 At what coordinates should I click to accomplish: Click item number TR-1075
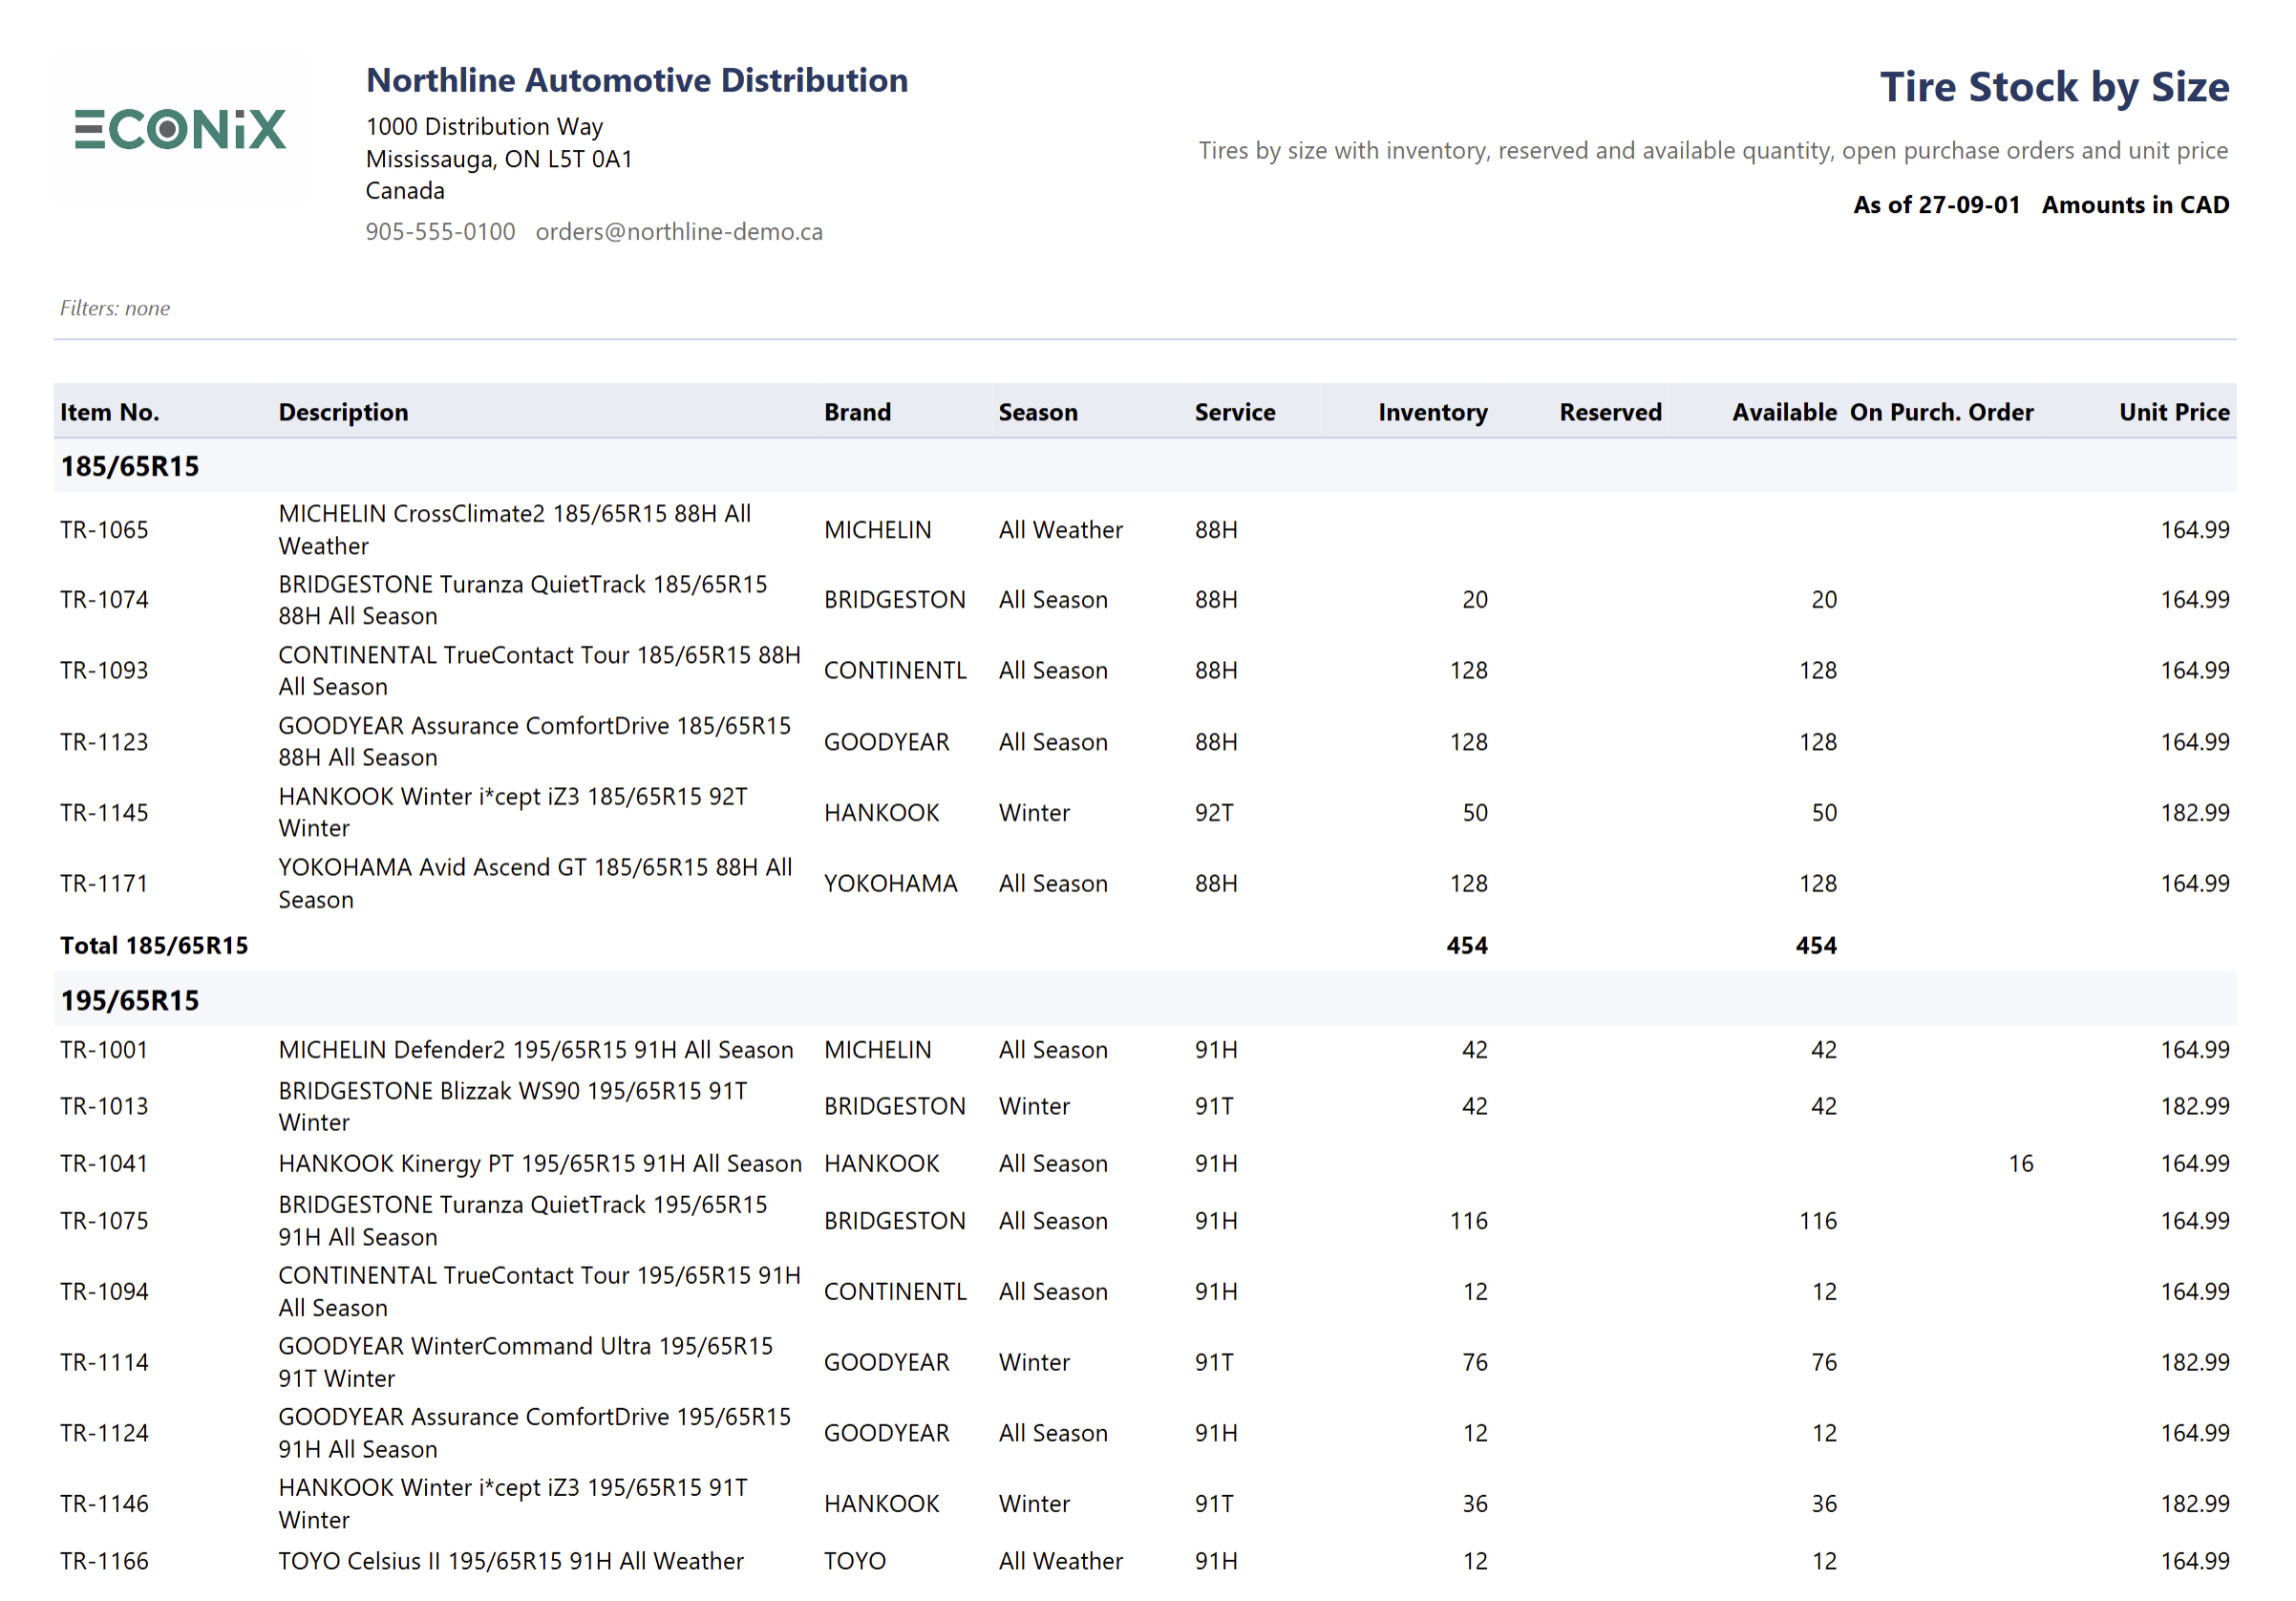coord(104,1220)
